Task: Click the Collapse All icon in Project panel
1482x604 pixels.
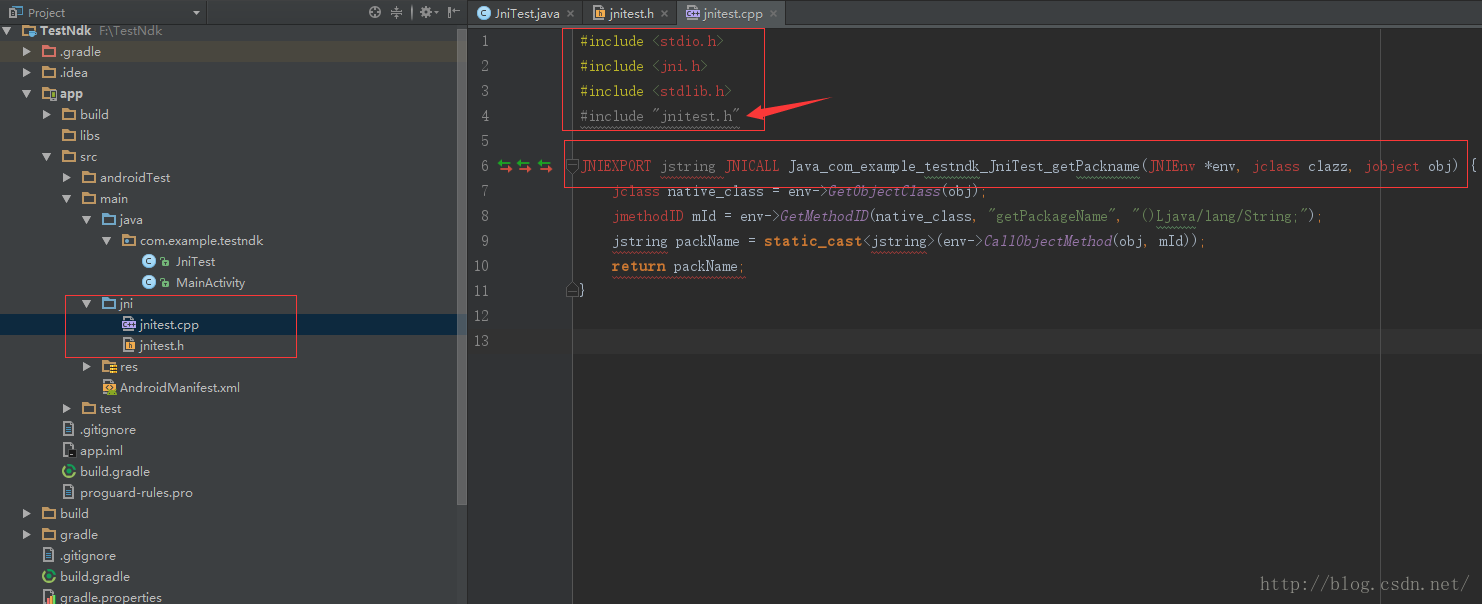Action: click(397, 12)
